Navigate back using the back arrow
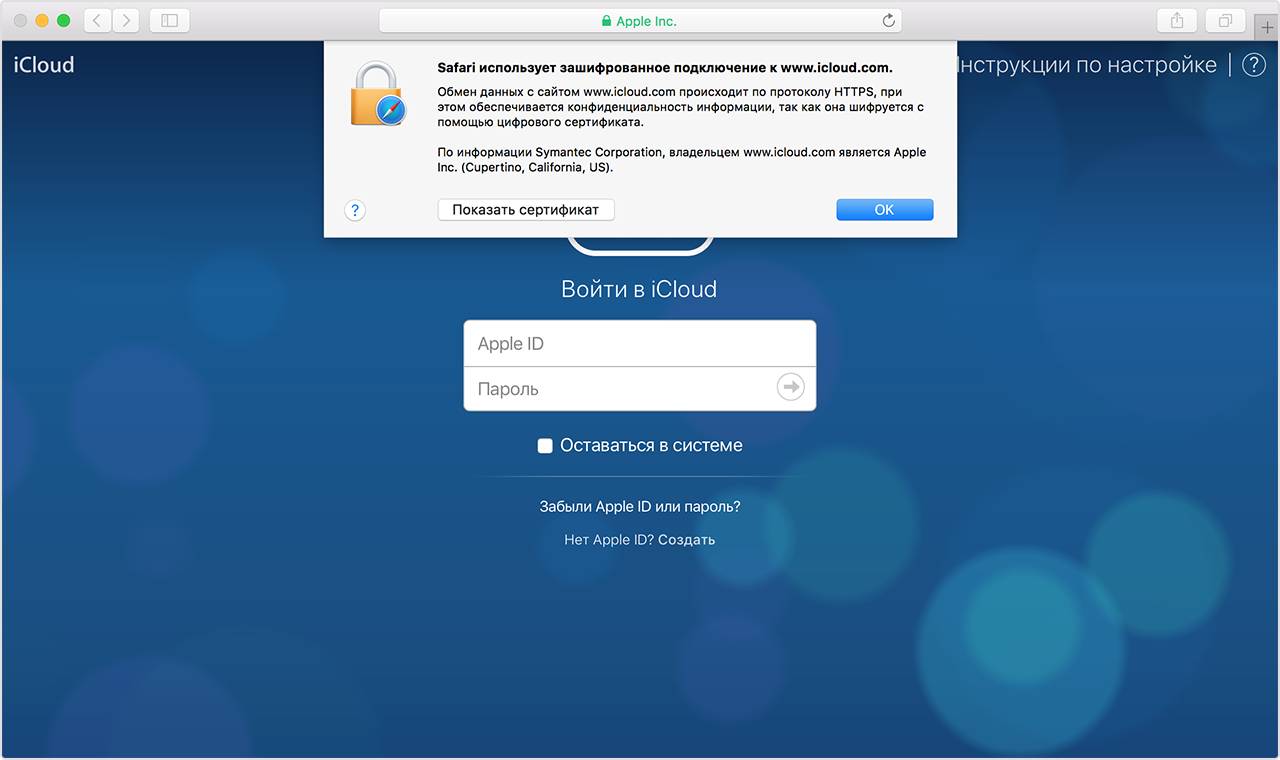The width and height of the screenshot is (1280, 760). [x=96, y=20]
